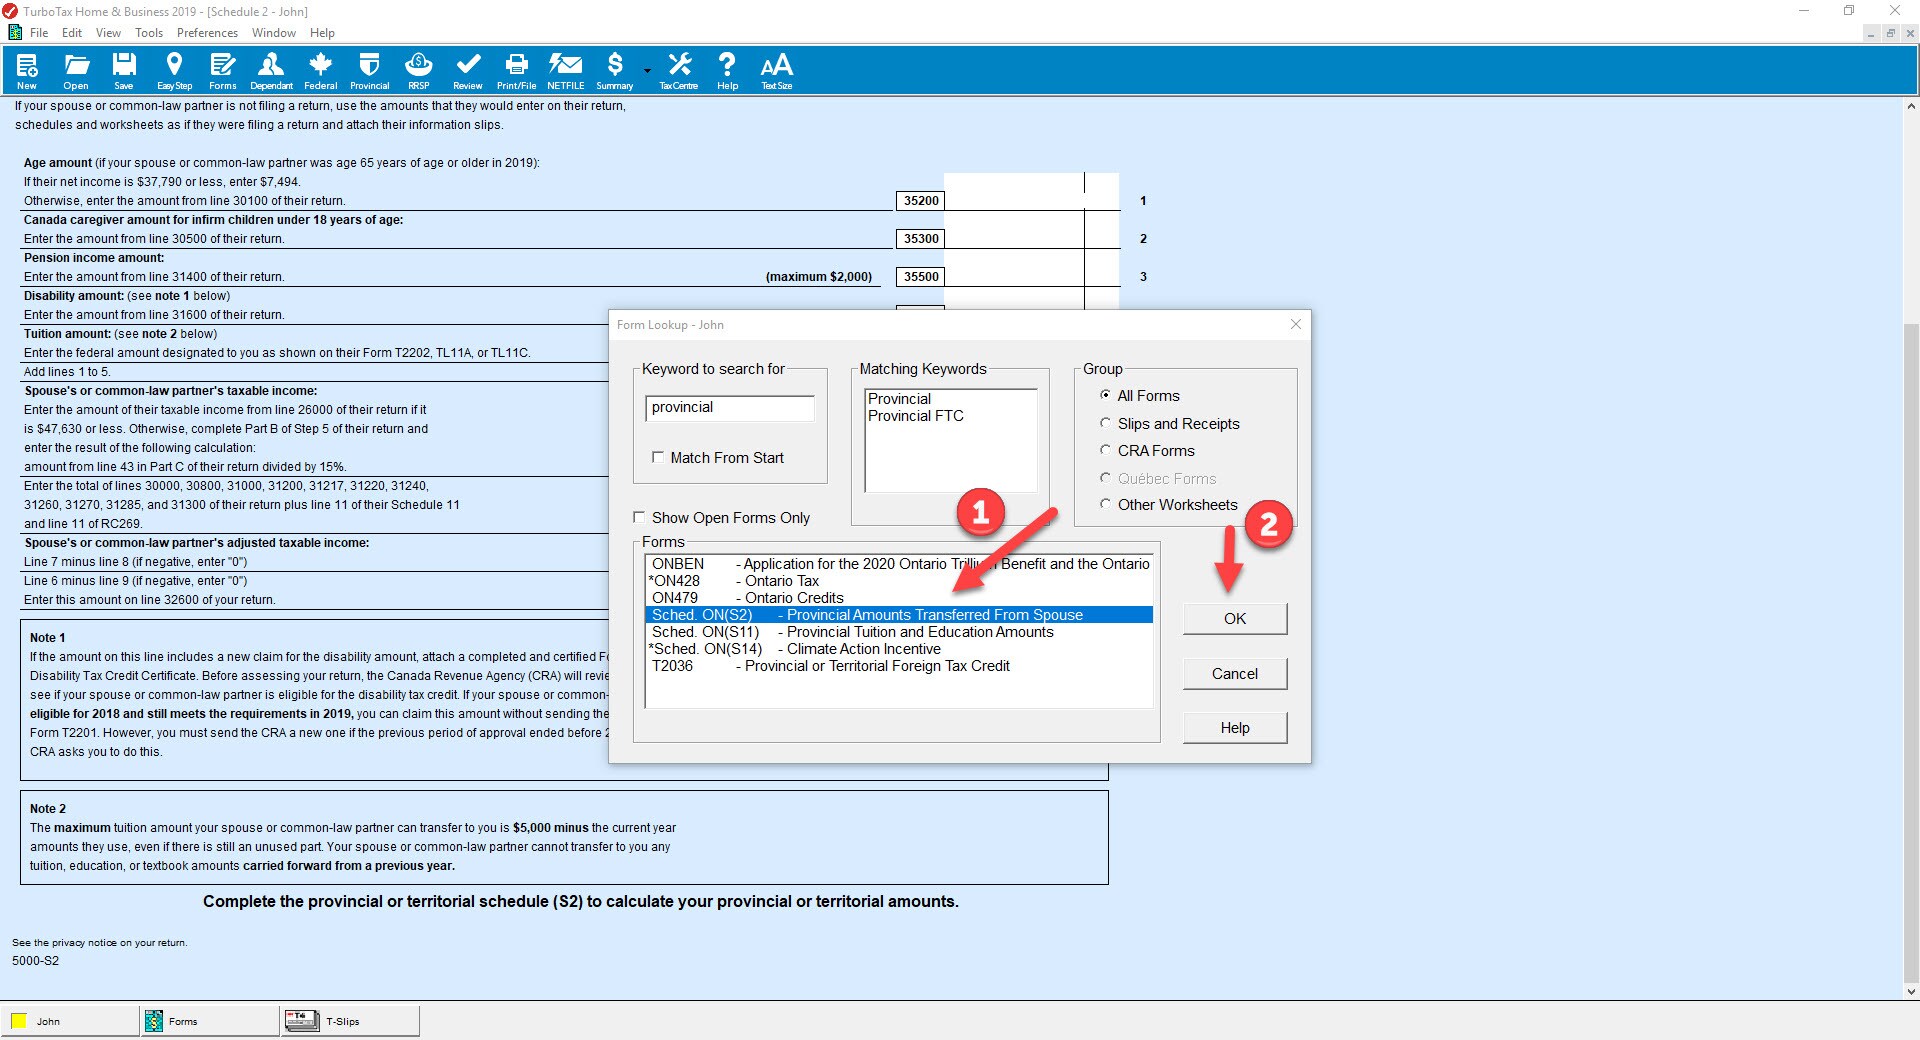Select Provincial in Matching Keywords list
Image resolution: width=1920 pixels, height=1040 pixels.
click(899, 399)
